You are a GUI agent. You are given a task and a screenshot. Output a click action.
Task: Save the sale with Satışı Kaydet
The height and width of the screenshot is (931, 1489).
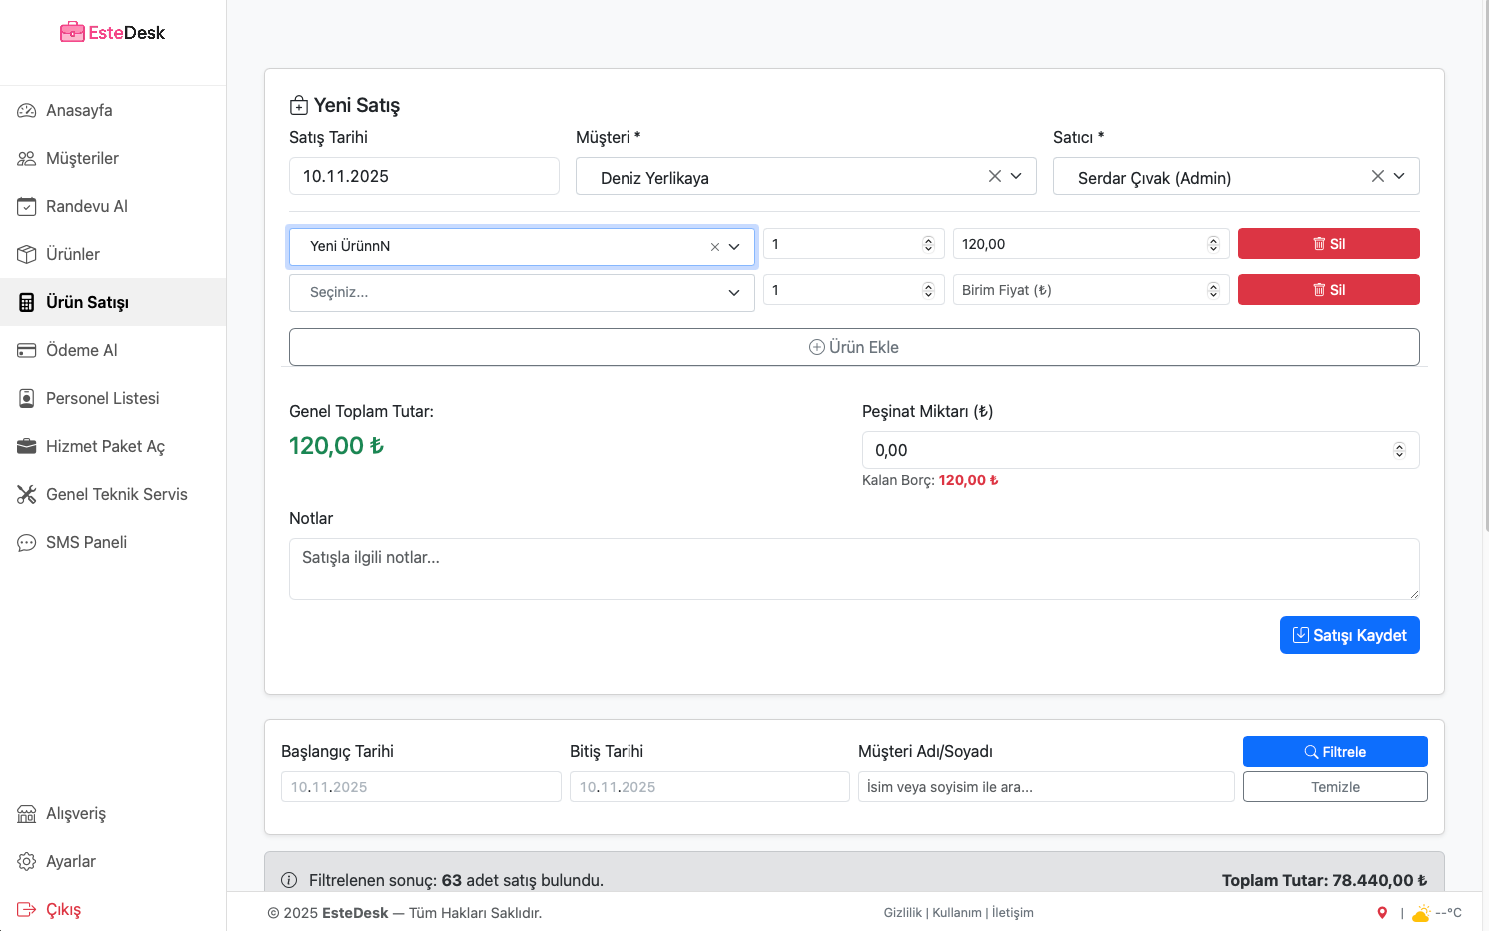[1349, 635]
